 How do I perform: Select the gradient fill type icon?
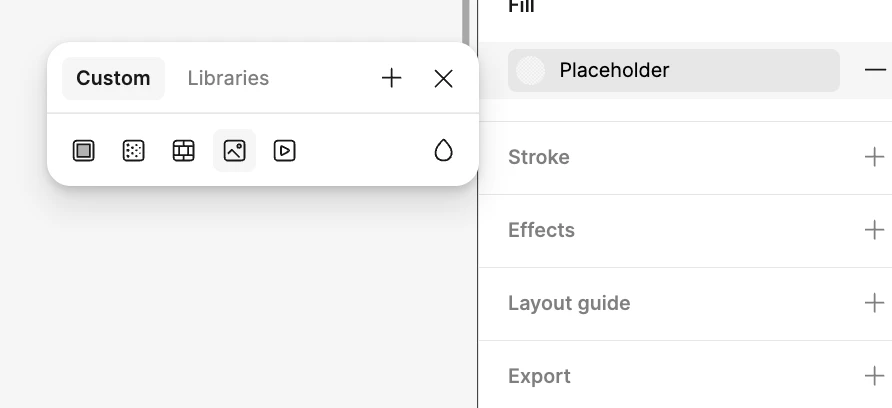(x=134, y=151)
